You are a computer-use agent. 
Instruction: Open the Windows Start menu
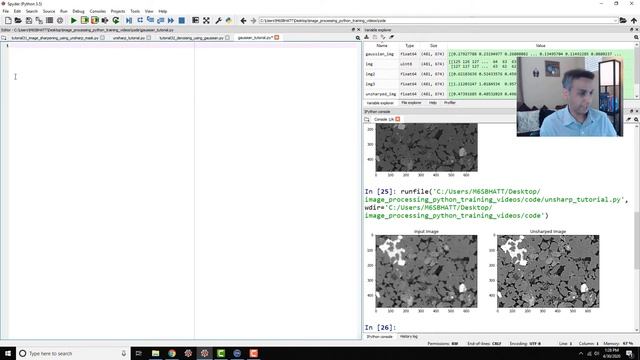tap(8, 353)
